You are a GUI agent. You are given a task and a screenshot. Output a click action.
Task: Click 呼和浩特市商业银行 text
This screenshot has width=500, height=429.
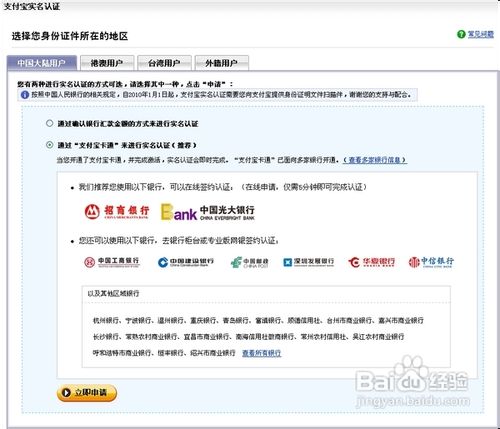[122, 353]
